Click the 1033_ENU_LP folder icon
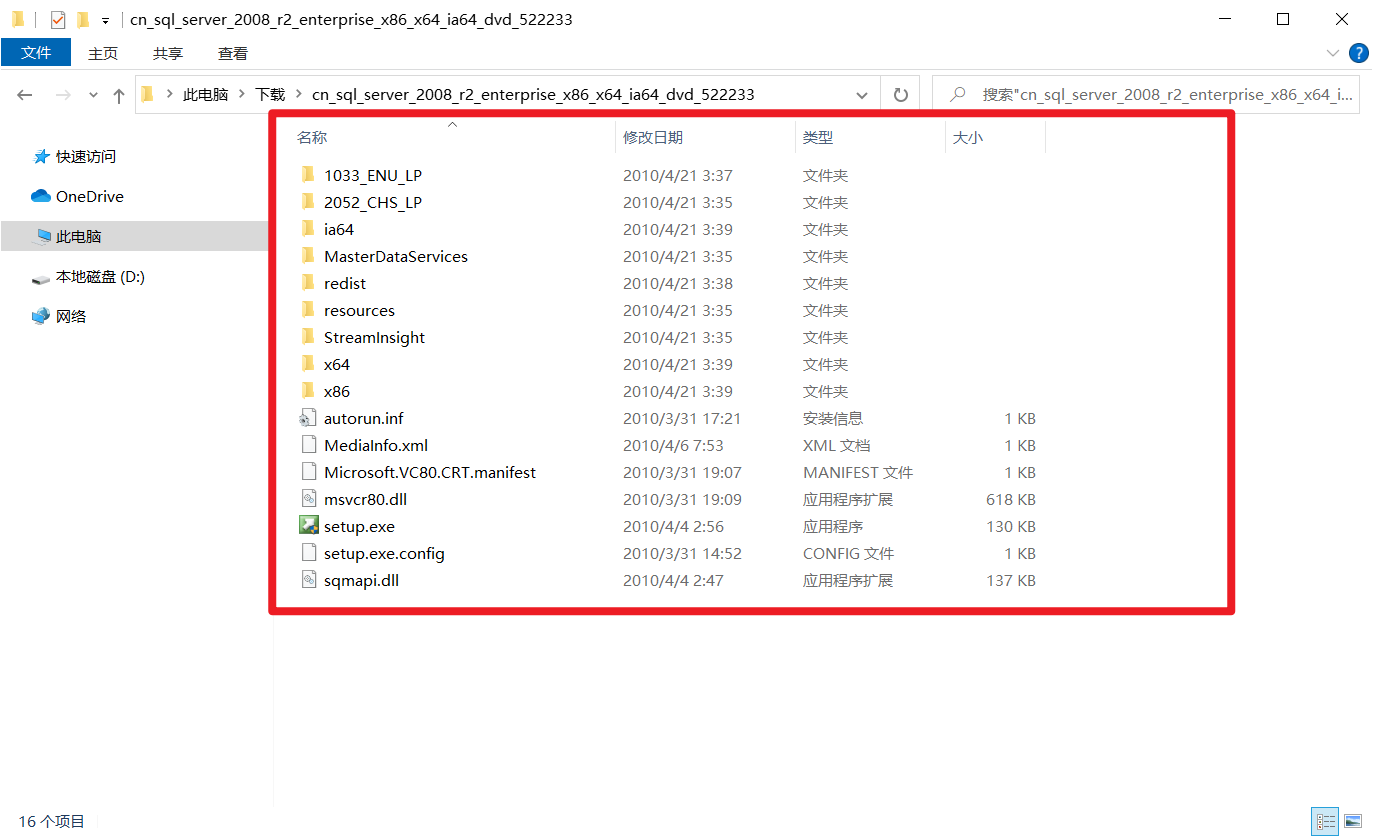The image size is (1373, 837). pos(308,175)
